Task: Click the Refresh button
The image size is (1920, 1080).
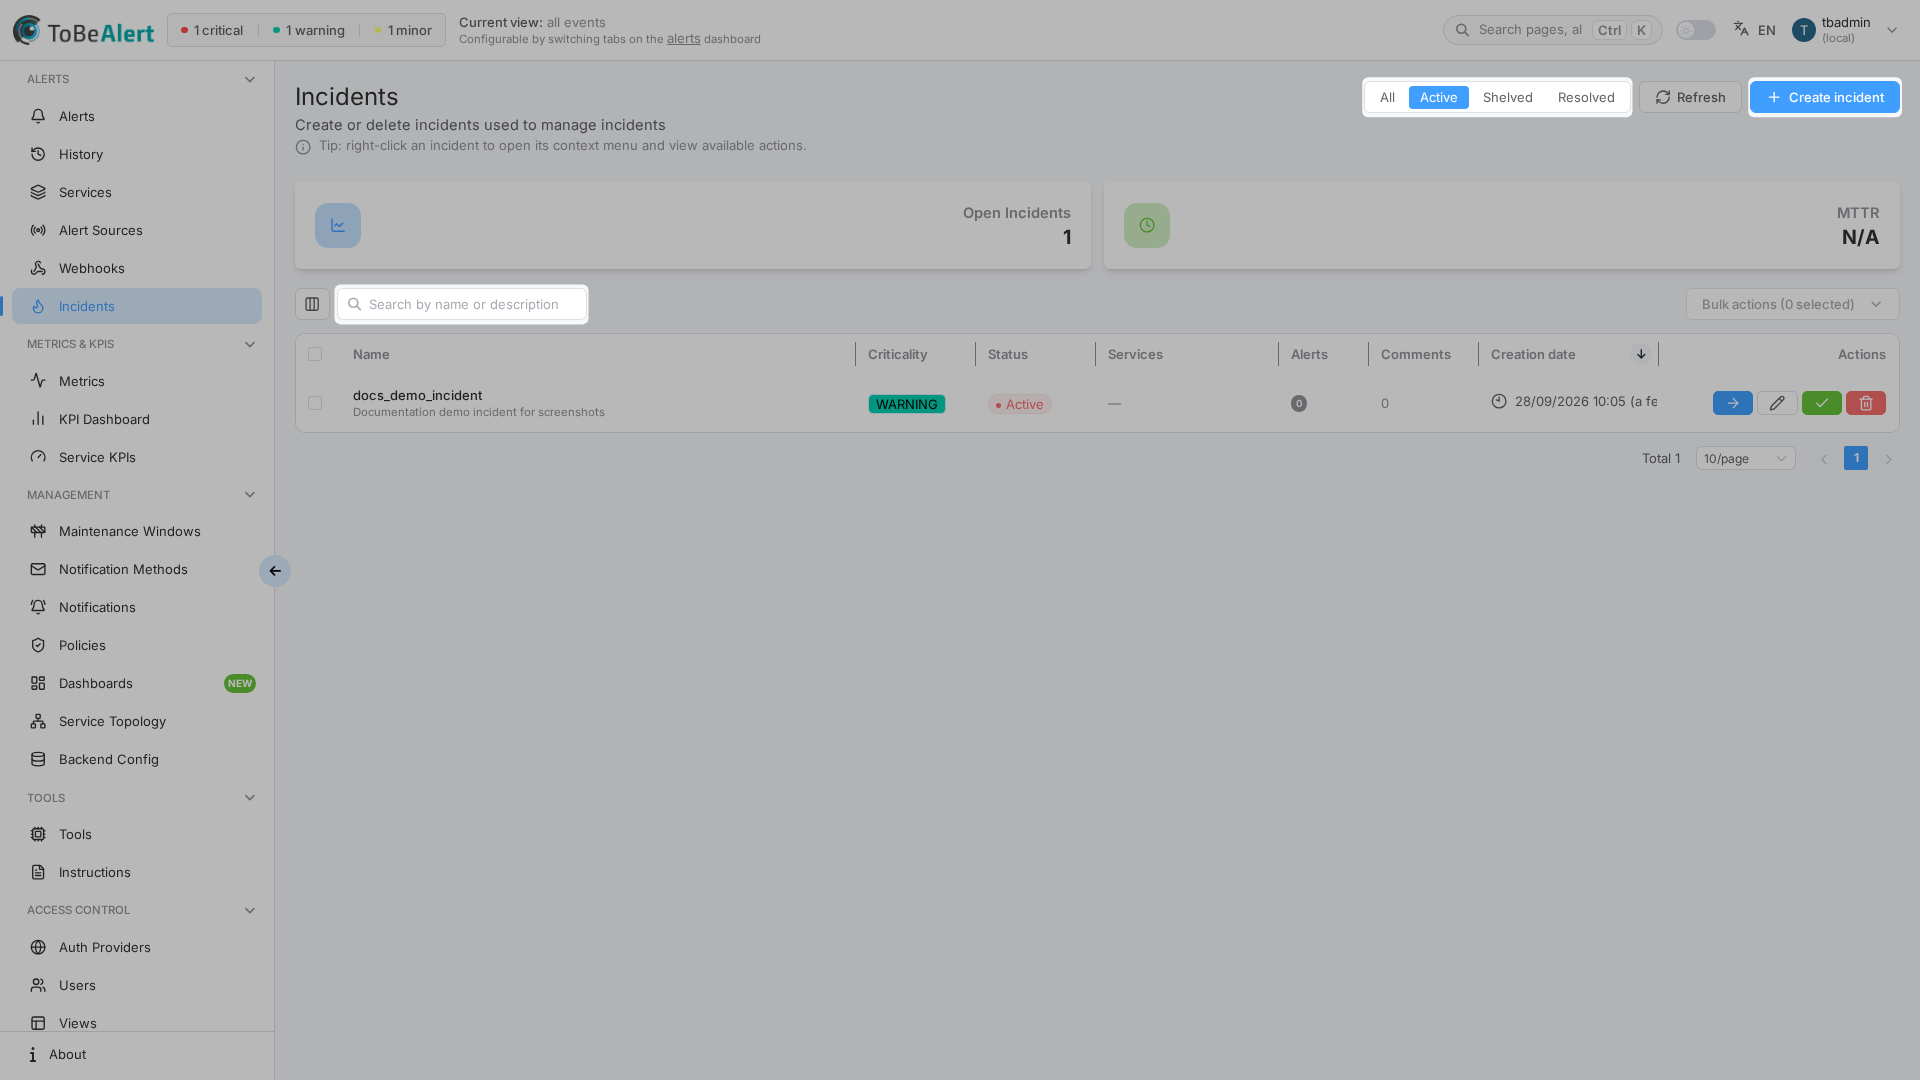Action: (1690, 97)
